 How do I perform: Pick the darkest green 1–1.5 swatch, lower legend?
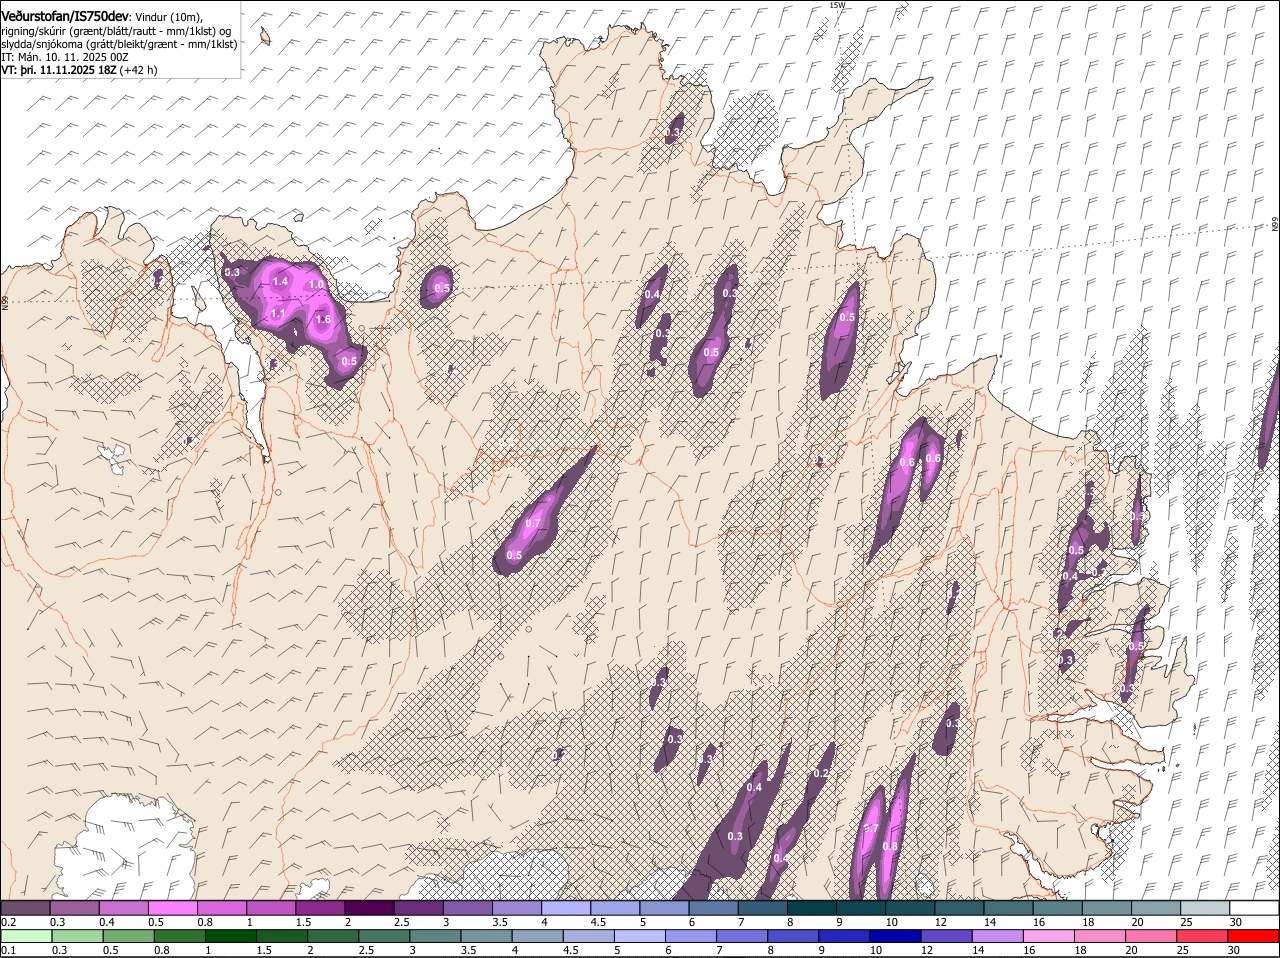(230, 937)
